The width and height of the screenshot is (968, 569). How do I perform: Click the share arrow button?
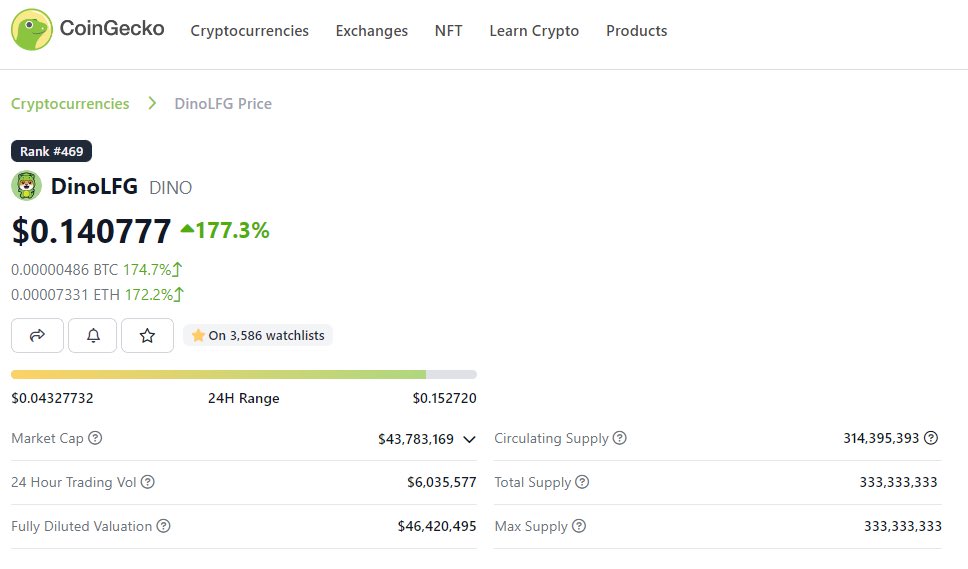pos(37,336)
